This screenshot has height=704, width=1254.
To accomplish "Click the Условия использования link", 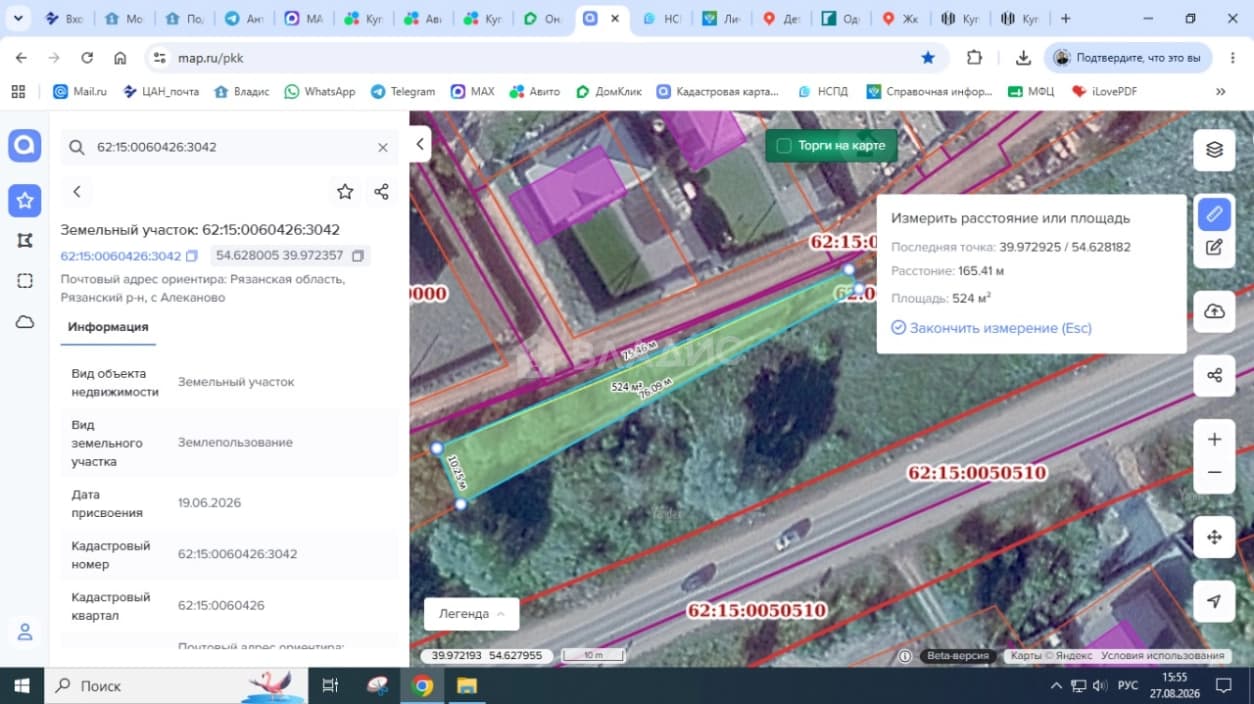I will point(1162,656).
